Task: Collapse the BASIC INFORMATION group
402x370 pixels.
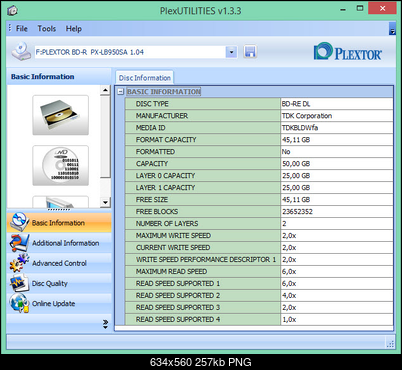Action: click(121, 92)
